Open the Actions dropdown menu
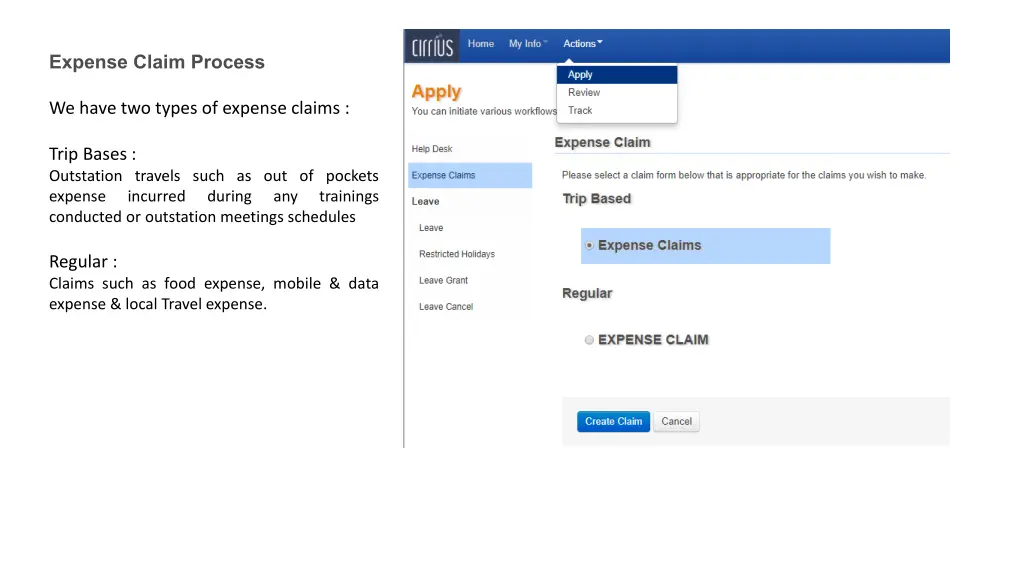 582,44
